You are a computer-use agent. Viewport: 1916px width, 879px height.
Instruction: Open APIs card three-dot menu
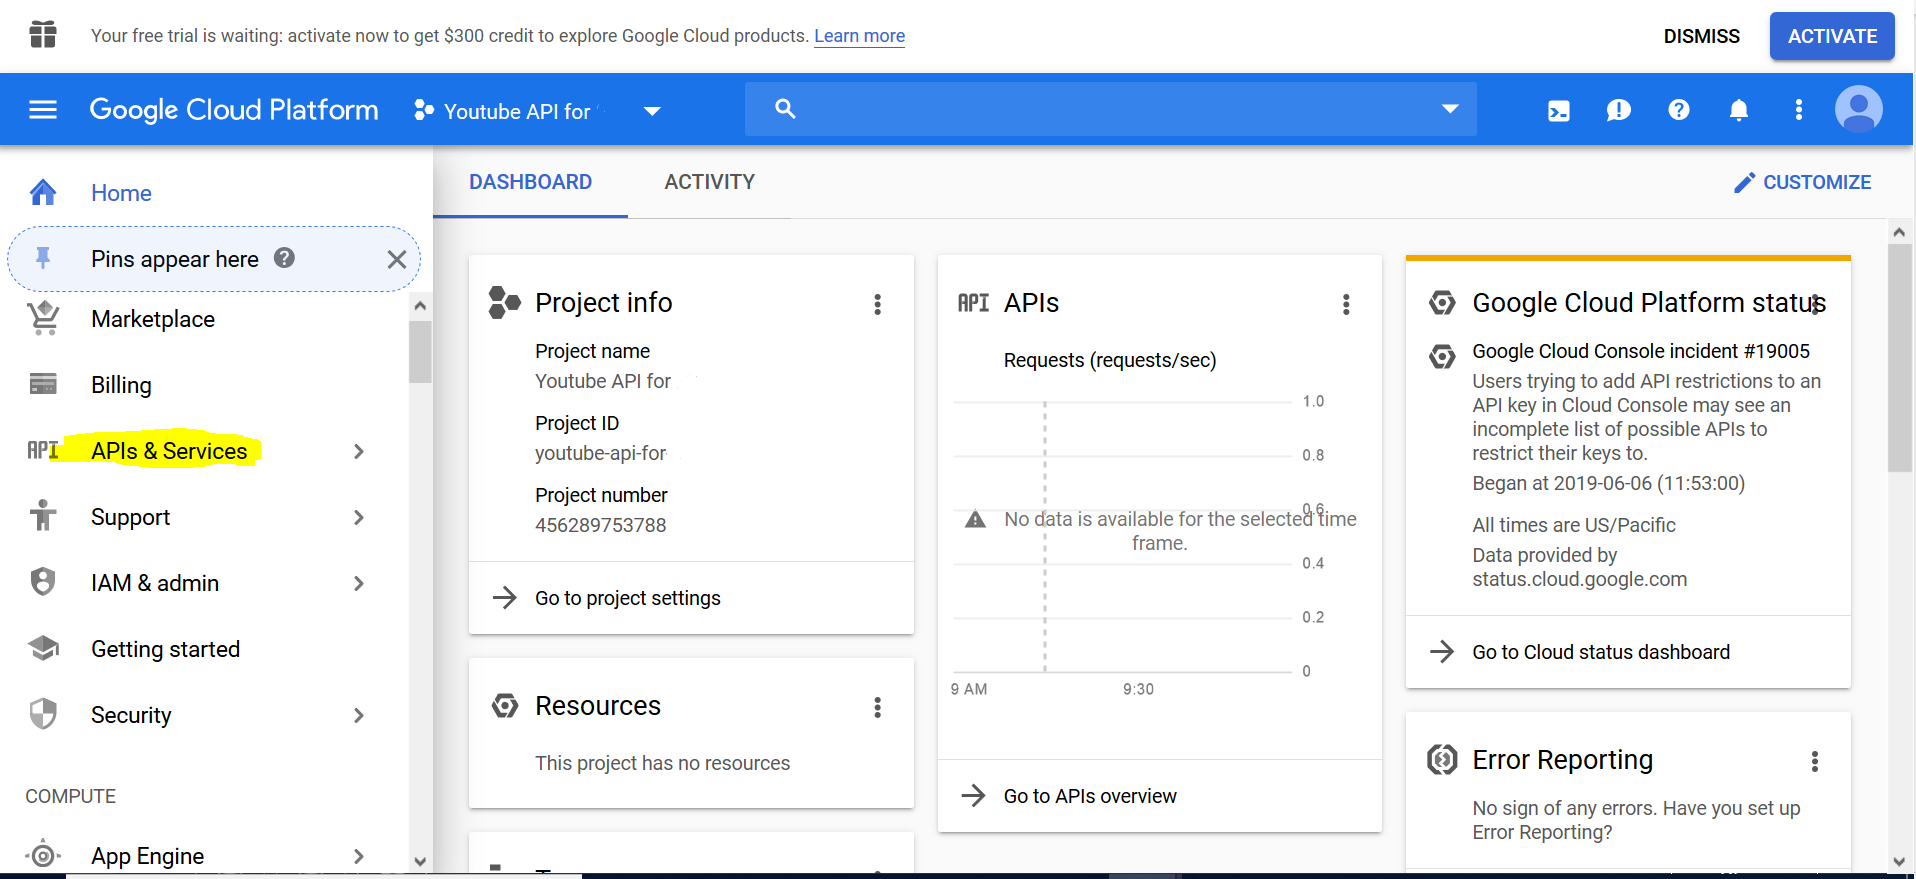[1346, 304]
